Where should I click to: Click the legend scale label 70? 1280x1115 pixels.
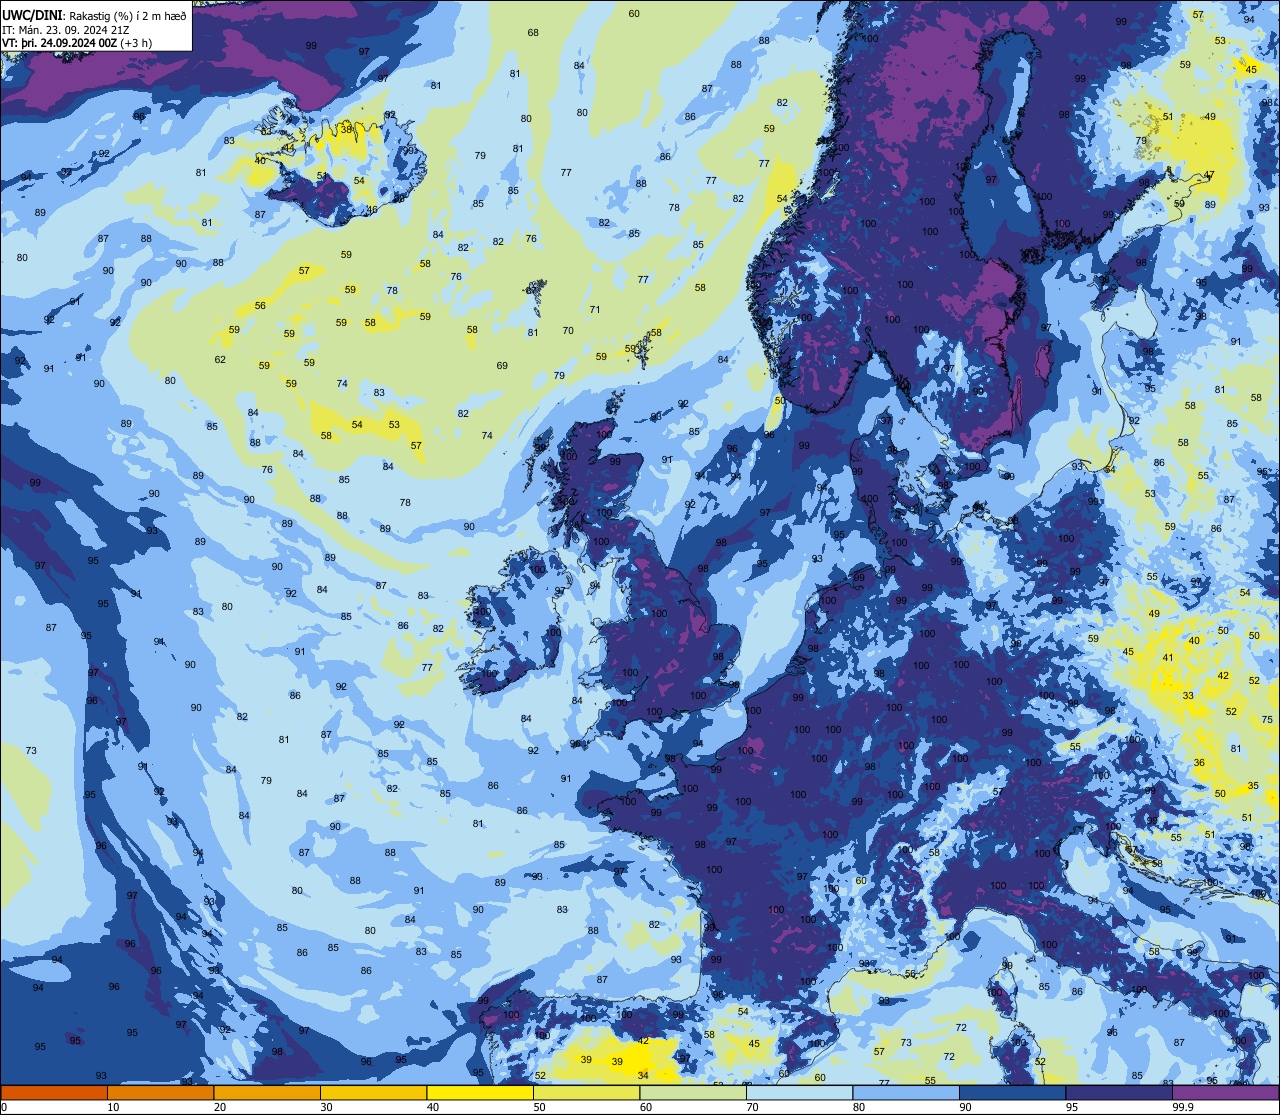[752, 1107]
